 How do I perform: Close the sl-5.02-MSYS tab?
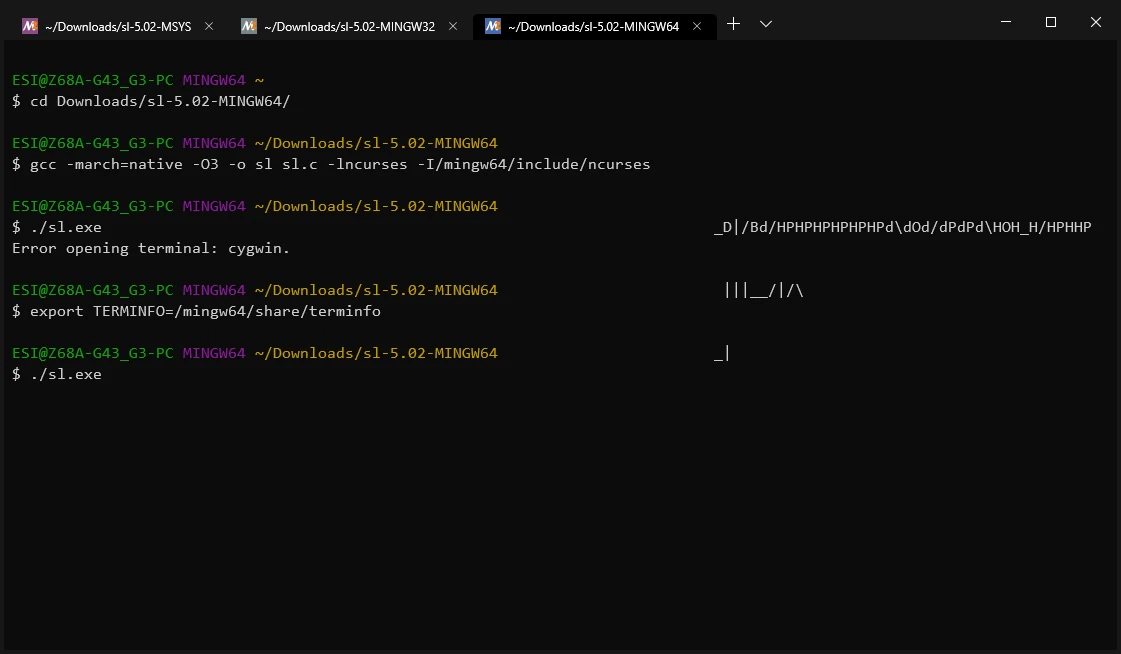(209, 26)
